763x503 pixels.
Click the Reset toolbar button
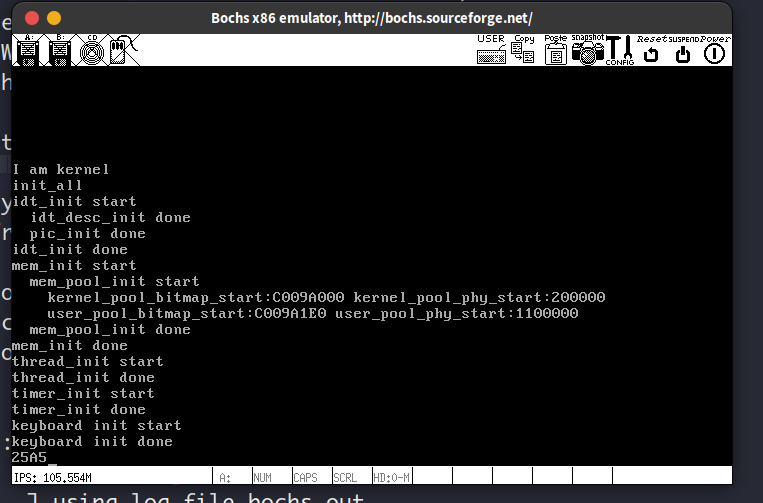[x=651, y=50]
